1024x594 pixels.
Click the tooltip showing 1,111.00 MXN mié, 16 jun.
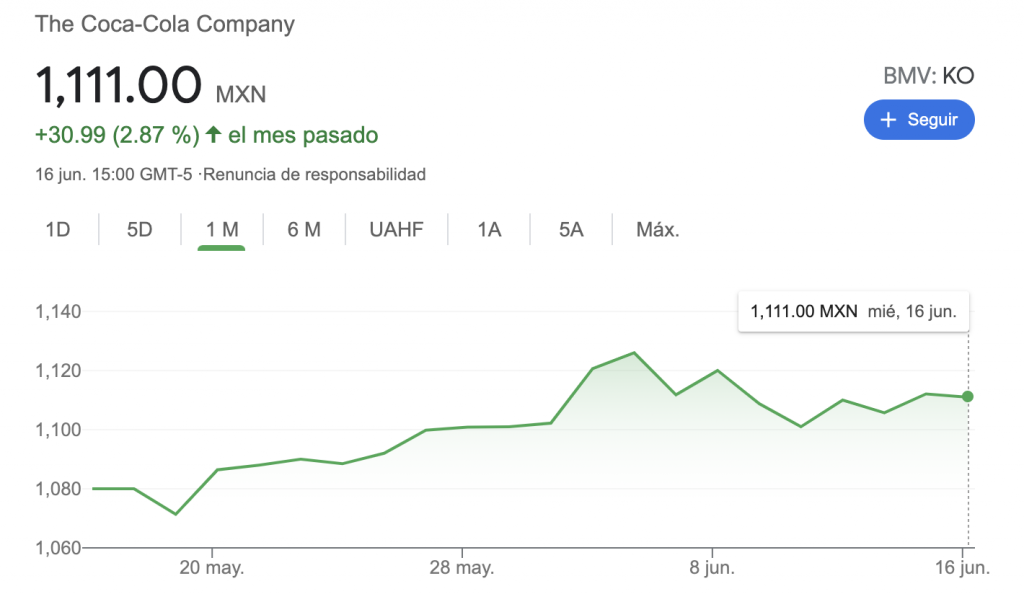853,311
